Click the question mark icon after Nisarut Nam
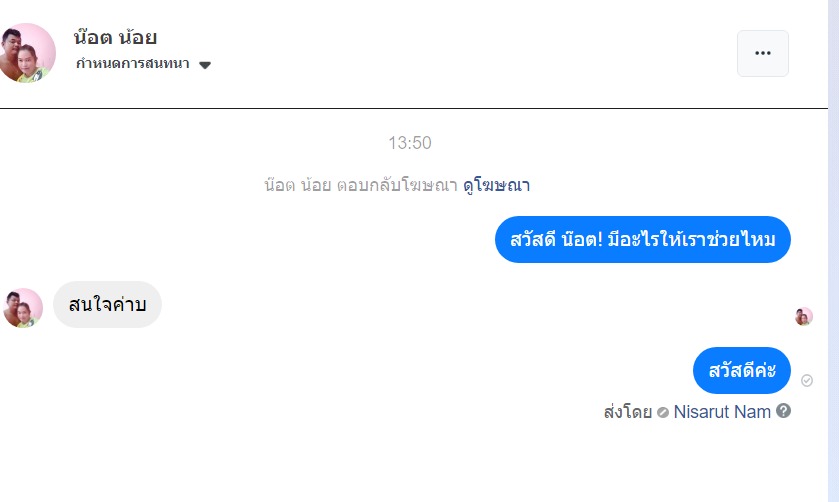Viewport: 839px width, 502px height. point(784,410)
